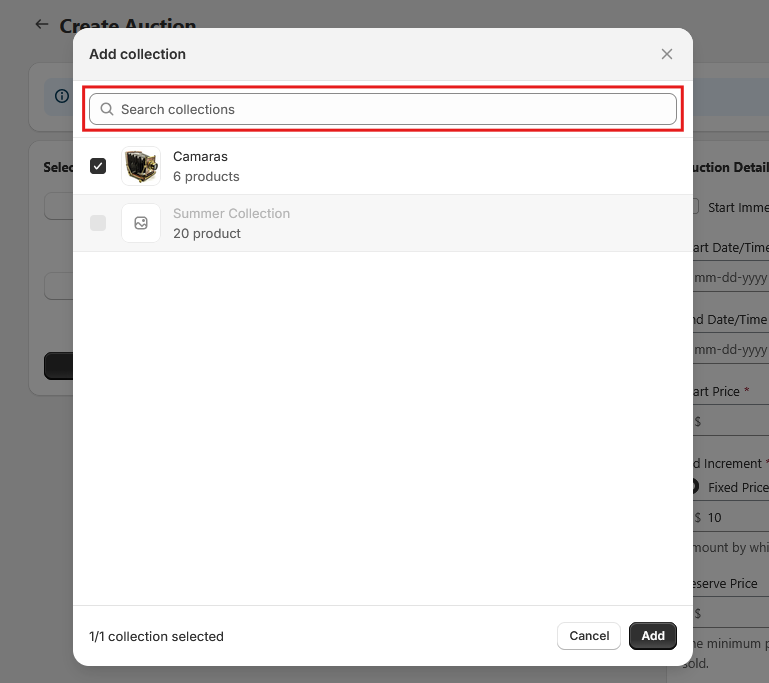
Task: Confirm with the Add button
Action: pyautogui.click(x=653, y=636)
